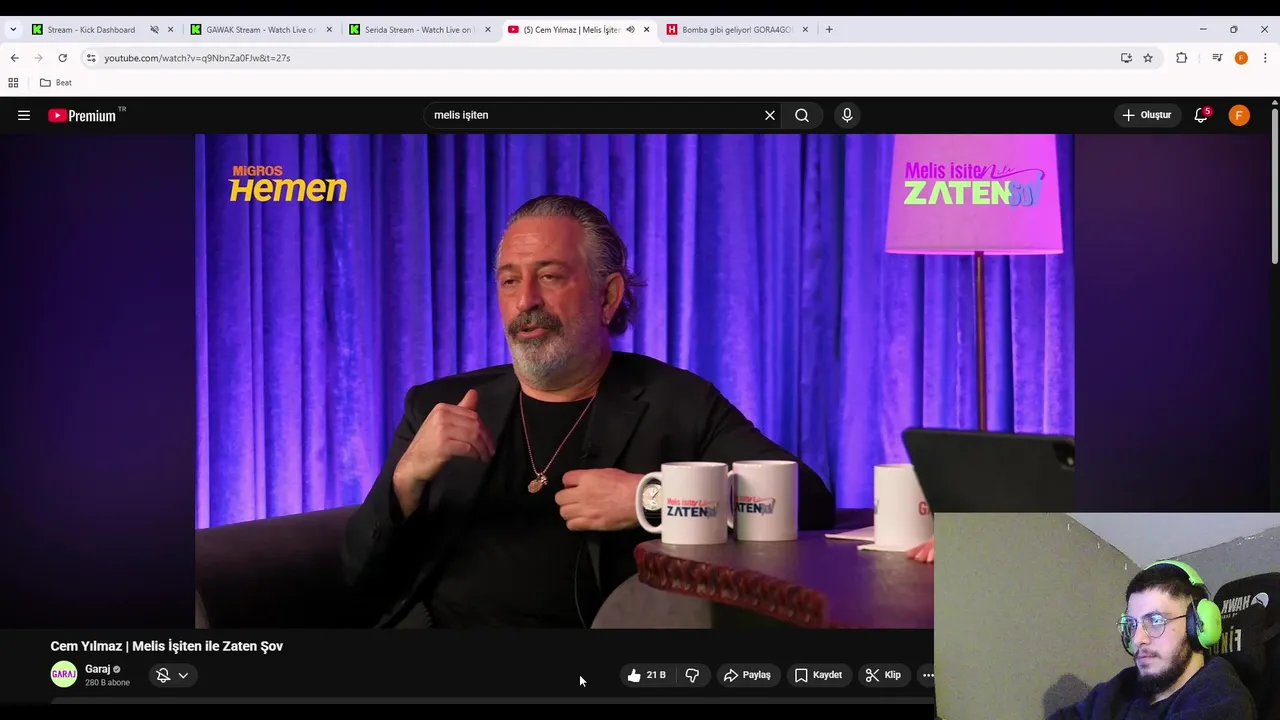The width and height of the screenshot is (1280, 720).
Task: Reload the current page
Action: pos(62,58)
